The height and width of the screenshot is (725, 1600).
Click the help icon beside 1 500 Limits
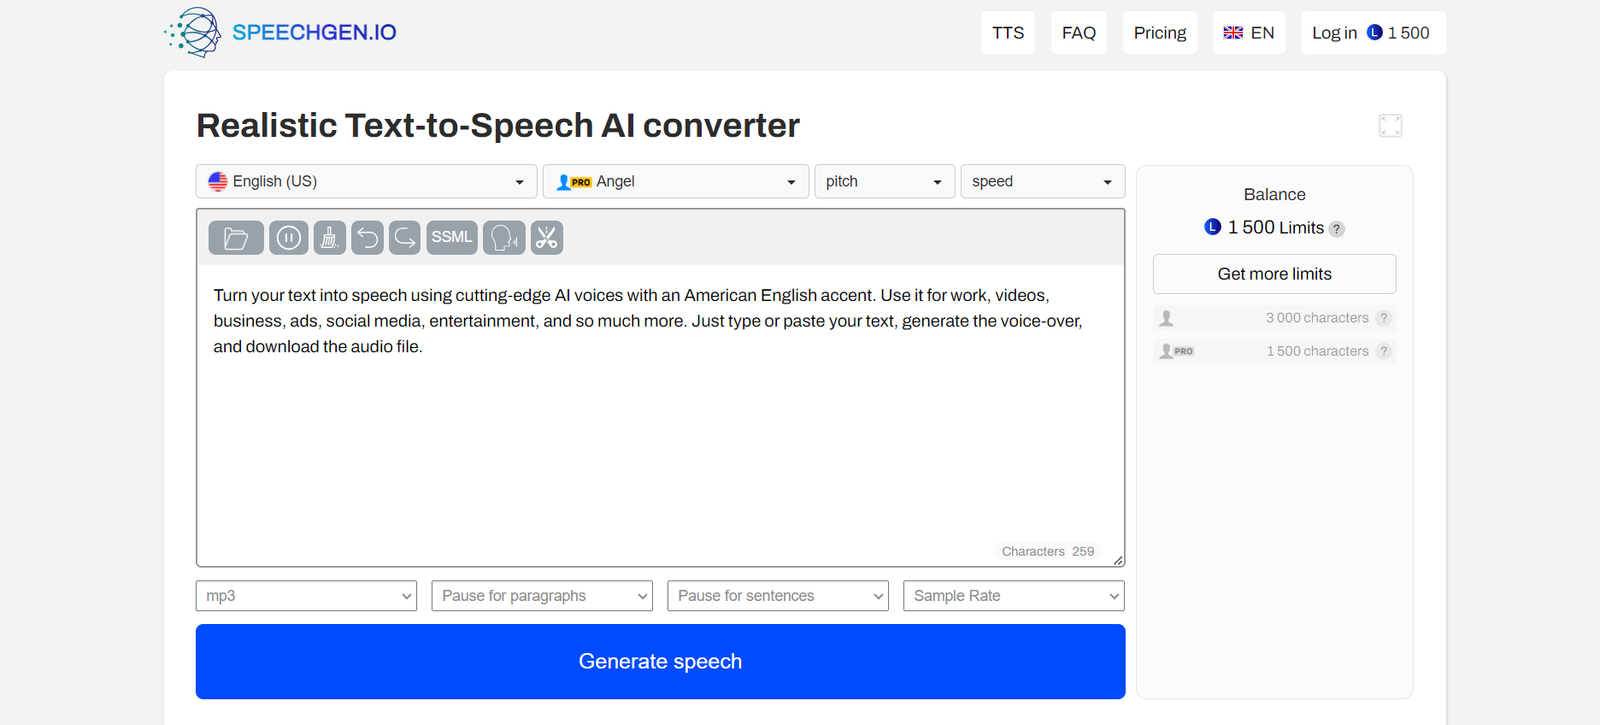(x=1337, y=229)
